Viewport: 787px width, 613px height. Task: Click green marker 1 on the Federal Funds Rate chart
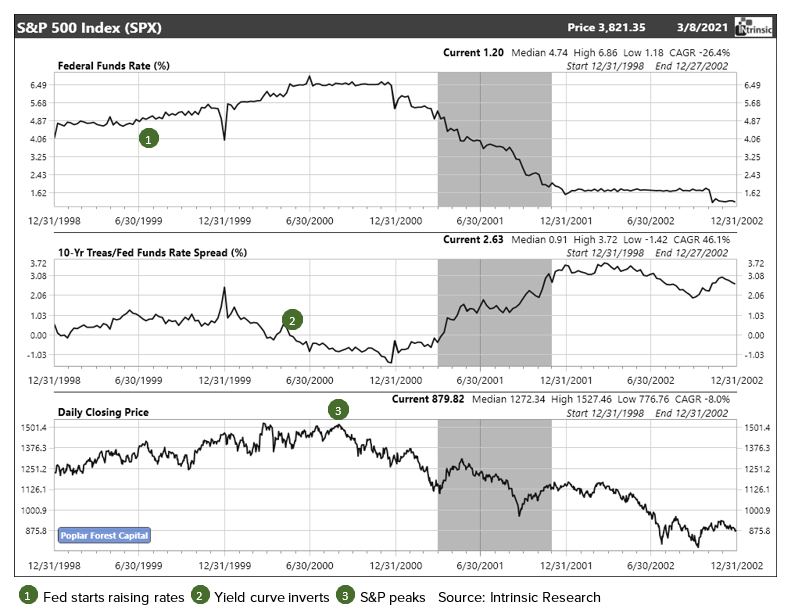pyautogui.click(x=148, y=139)
